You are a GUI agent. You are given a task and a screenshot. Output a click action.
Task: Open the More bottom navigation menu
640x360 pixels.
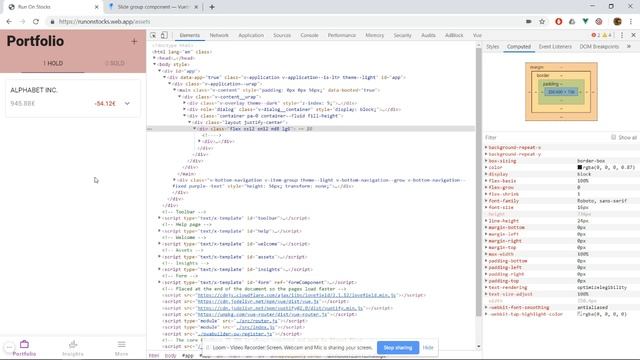tap(121, 348)
